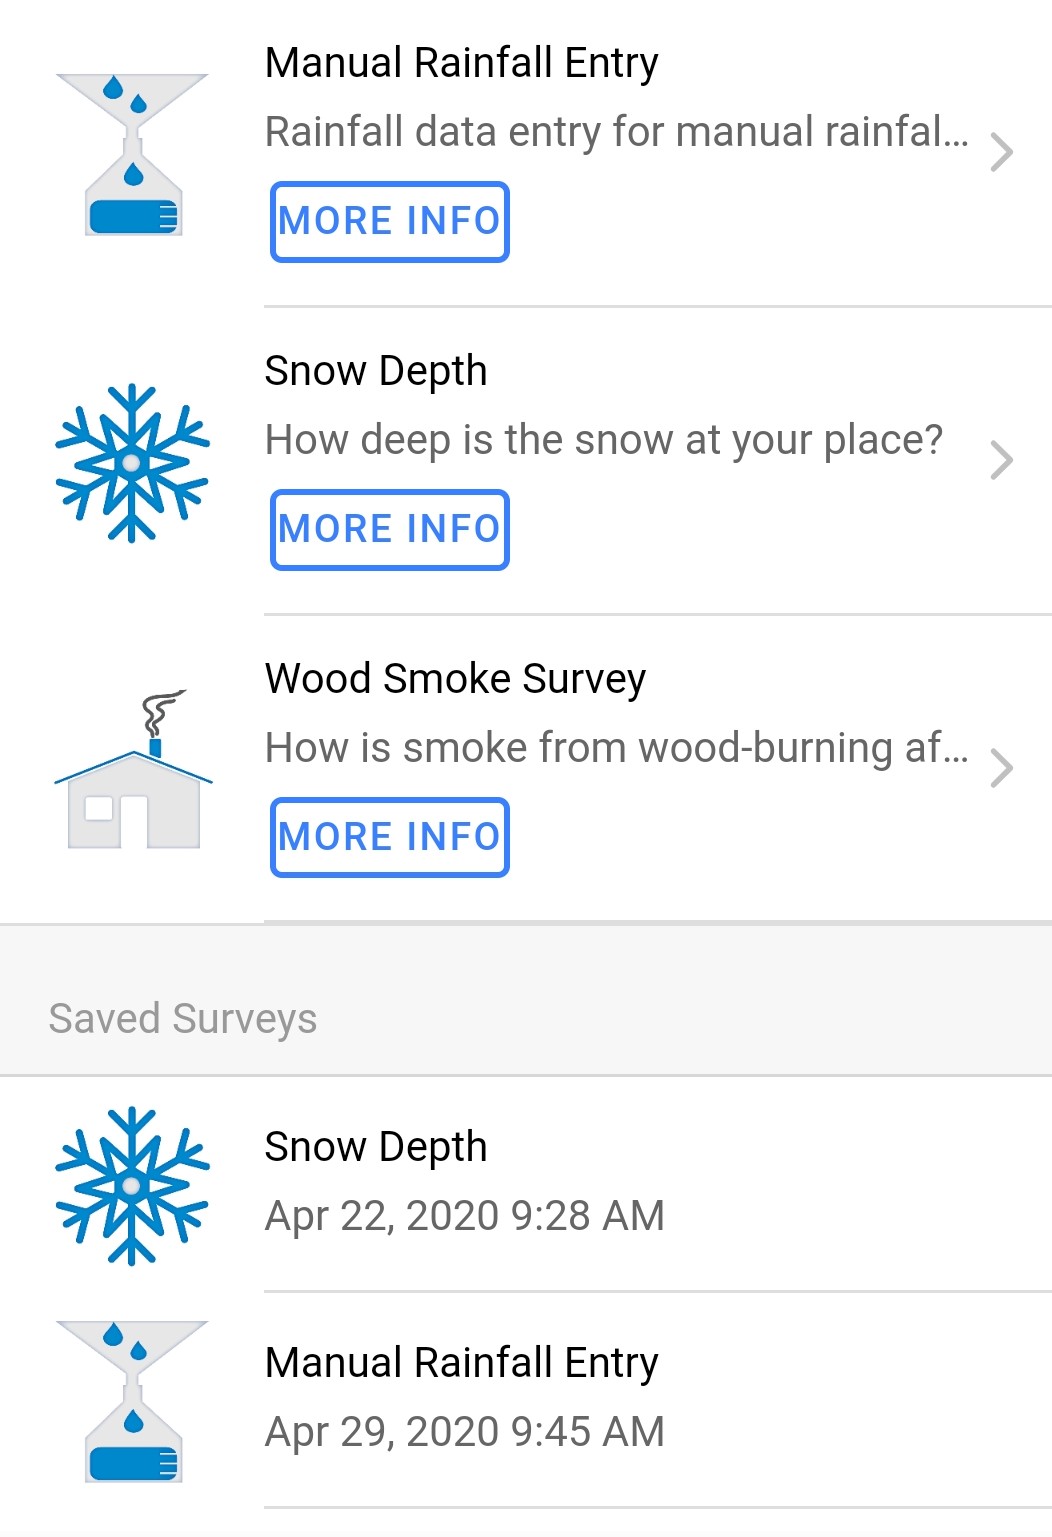The height and width of the screenshot is (1537, 1052).
Task: Tap the "How is smoke from wood-burning" description
Action: point(616,748)
